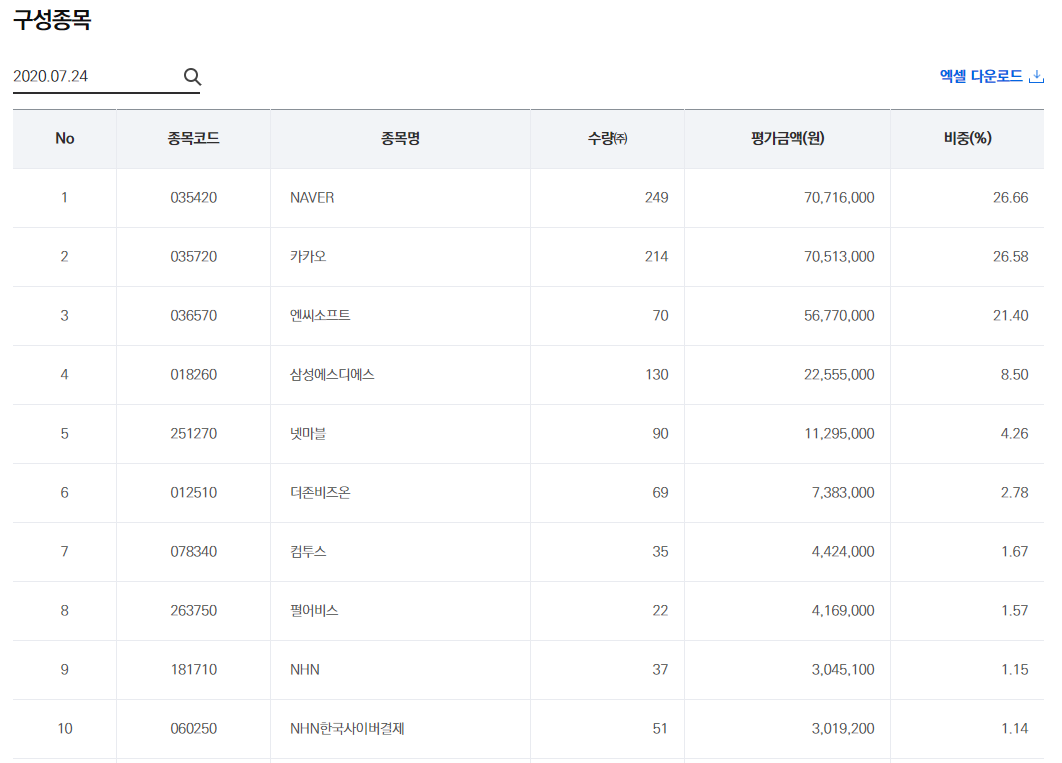Click stock code 035420

click(x=194, y=198)
